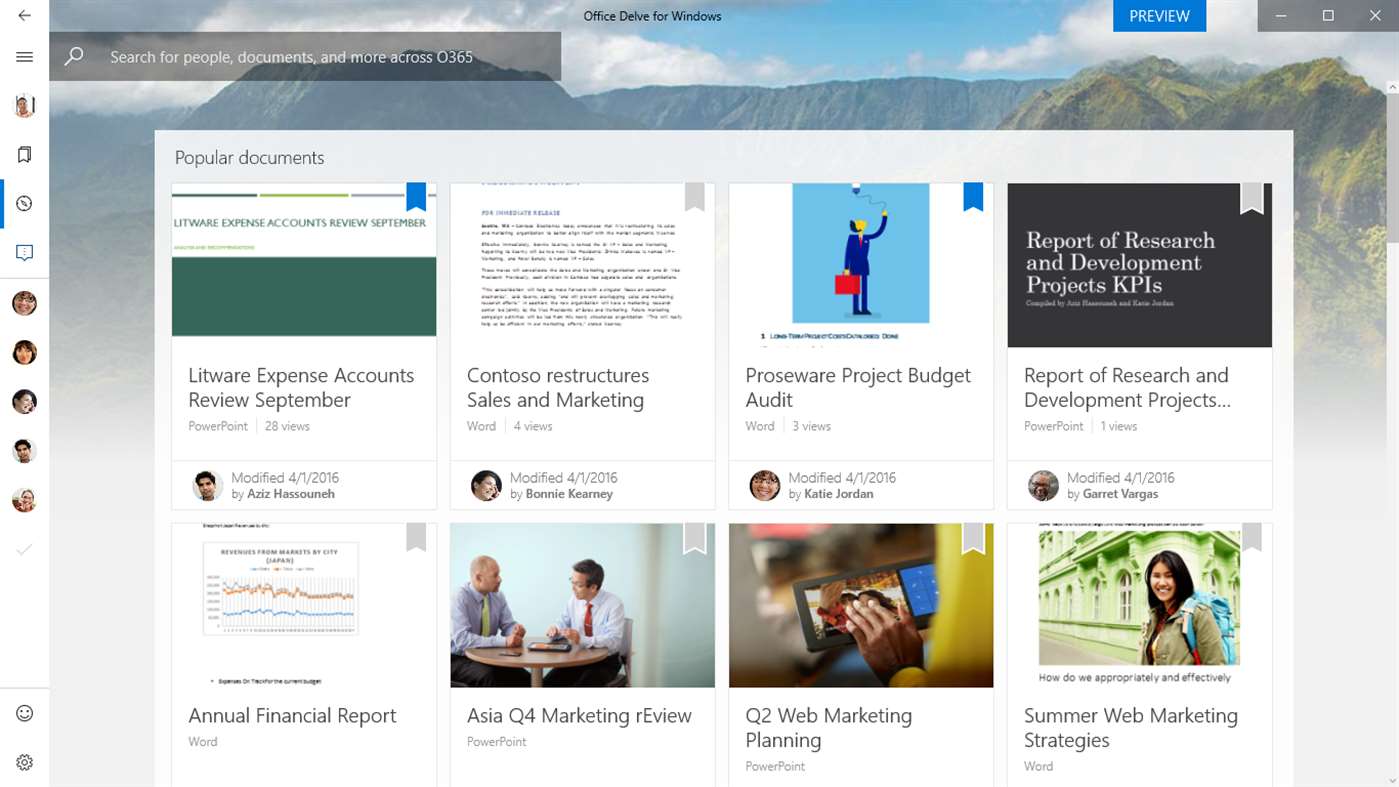Open the Popular documents clock icon in sidebar
1399x787 pixels.
(24, 203)
